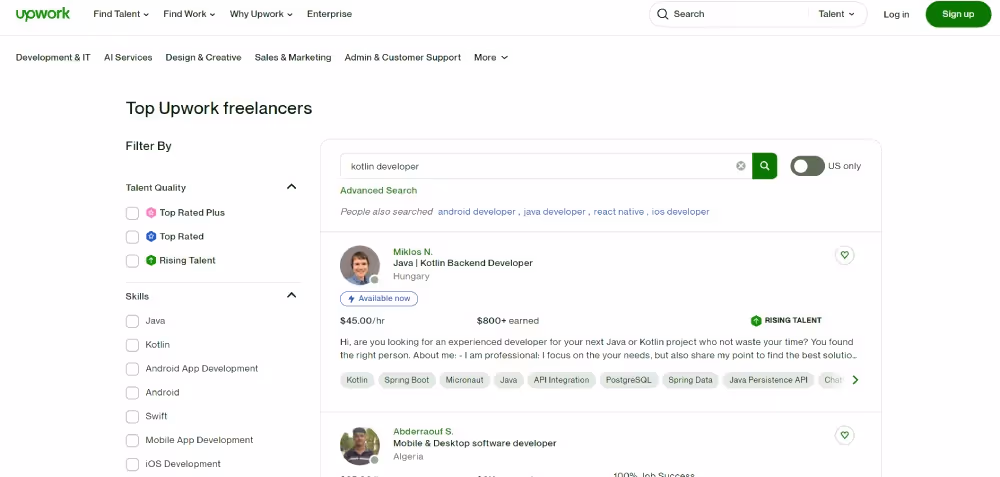The width and height of the screenshot is (1000, 477).
Task: Click Java | Kotlin Backend Developer title
Action: point(462,263)
